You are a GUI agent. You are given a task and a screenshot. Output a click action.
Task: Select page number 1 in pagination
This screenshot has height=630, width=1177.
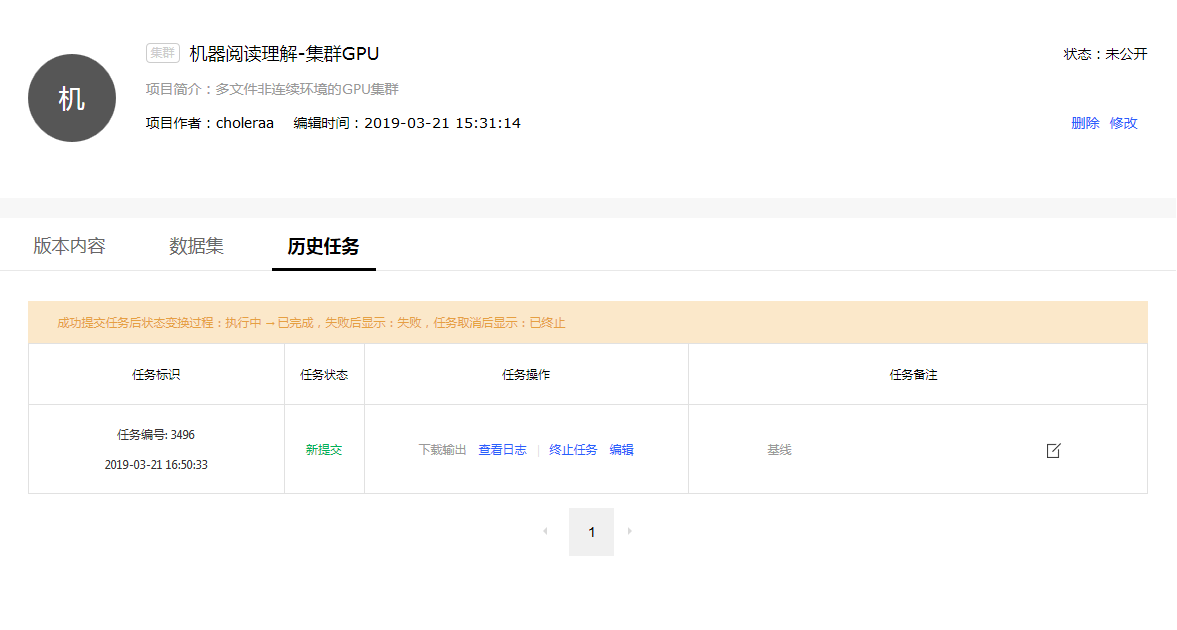[x=592, y=532]
